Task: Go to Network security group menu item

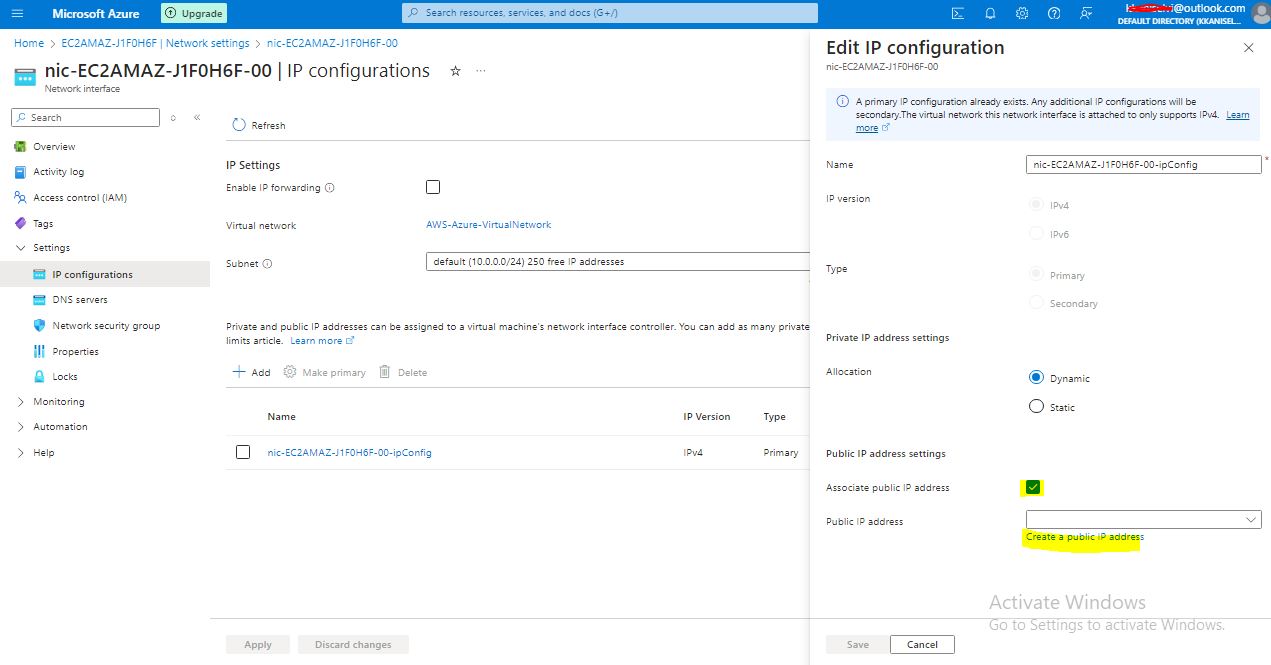Action: tap(106, 326)
